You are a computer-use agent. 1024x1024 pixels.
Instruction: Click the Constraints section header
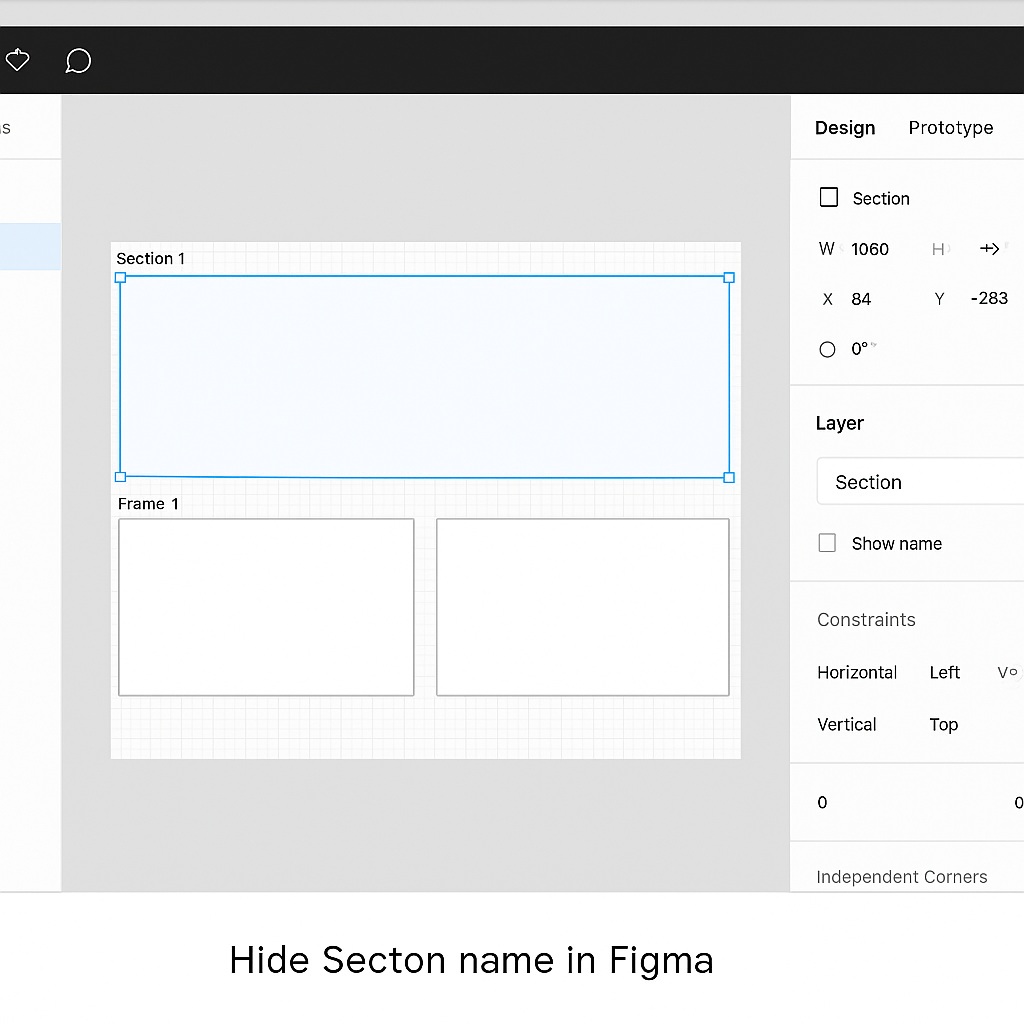pos(866,620)
